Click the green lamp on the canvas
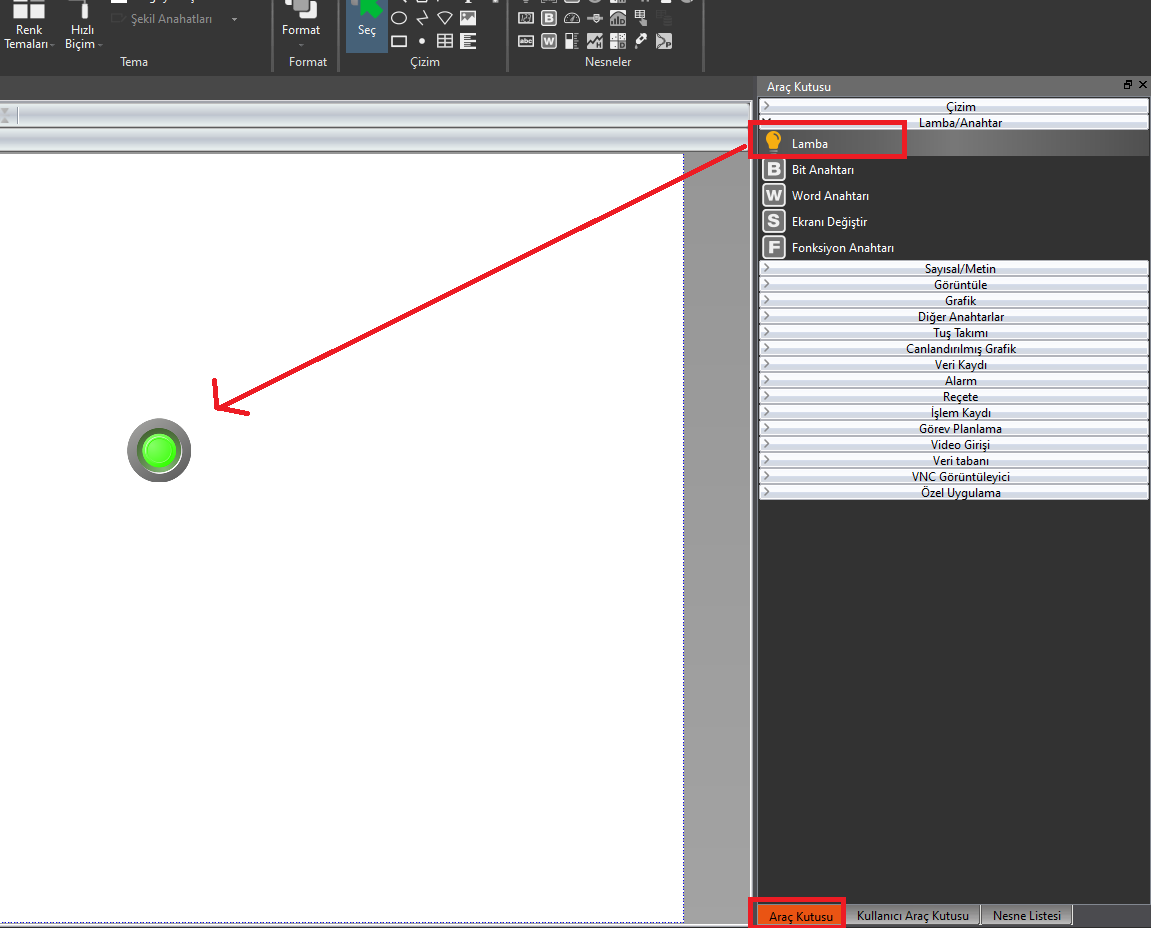 click(159, 450)
